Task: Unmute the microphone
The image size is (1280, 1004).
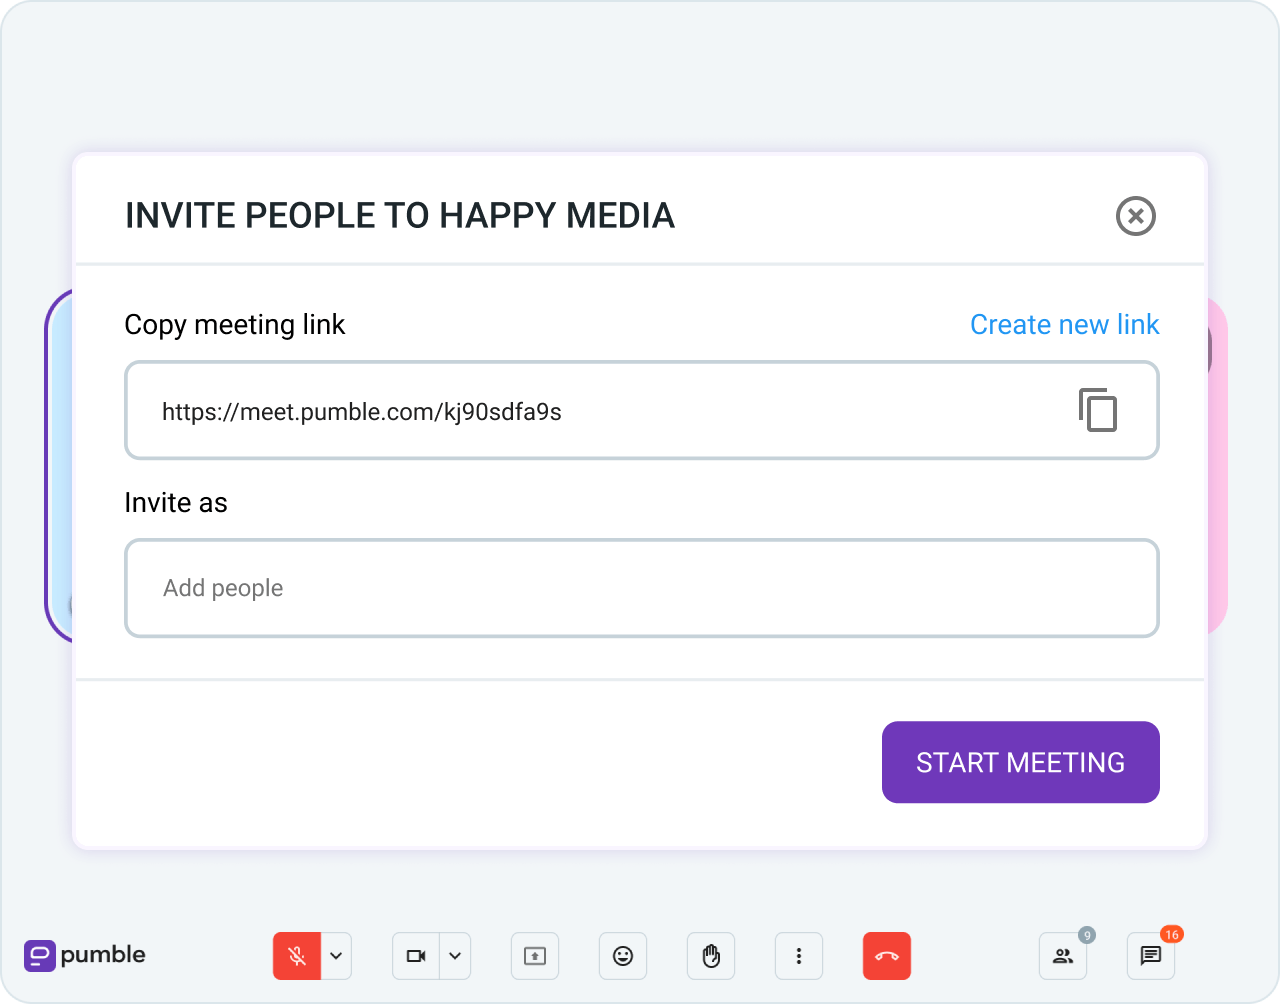Action: [x=294, y=956]
